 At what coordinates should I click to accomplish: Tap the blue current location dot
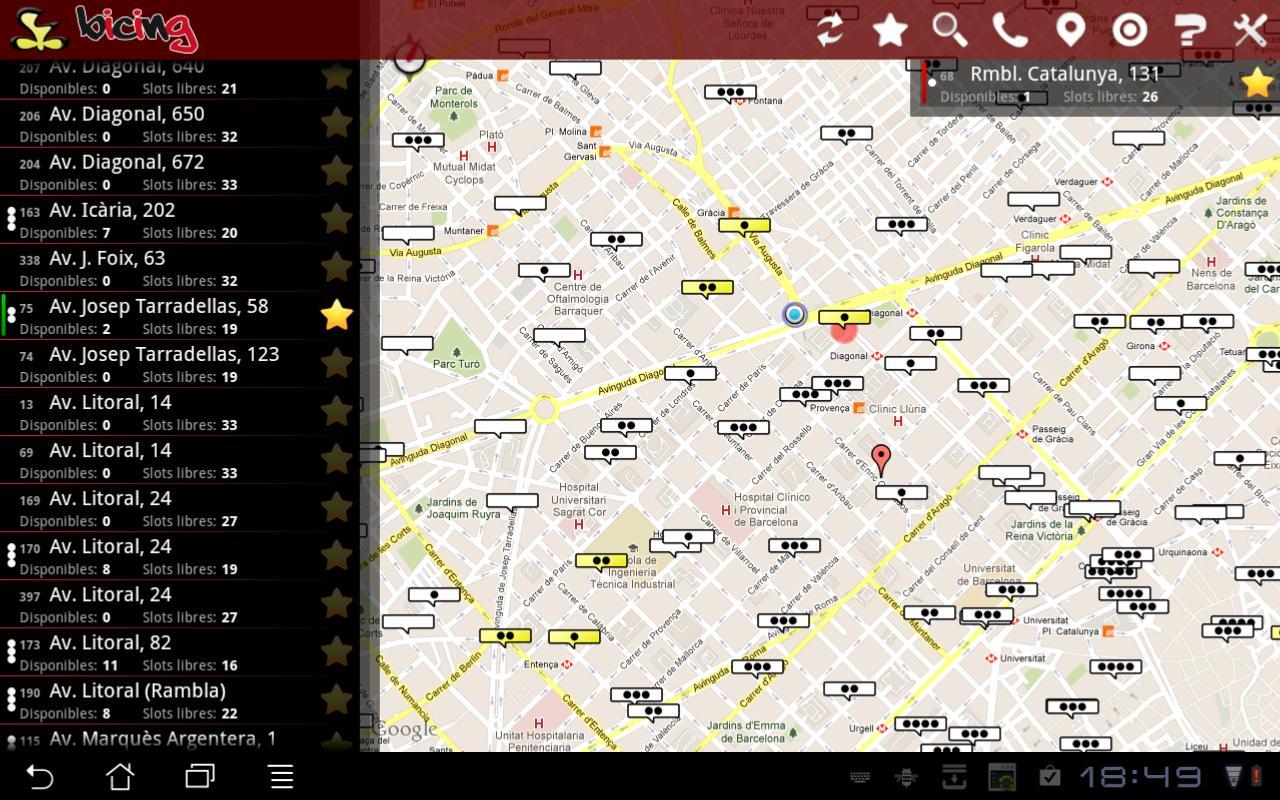[x=795, y=315]
